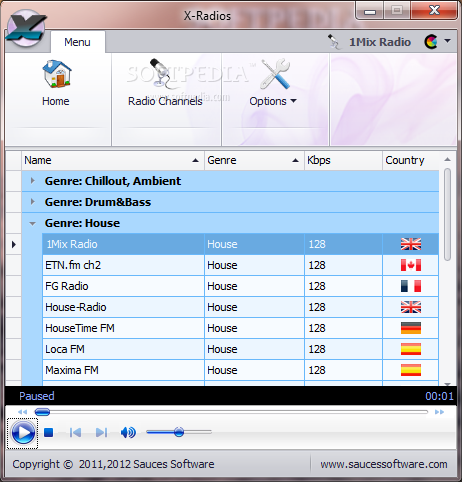Adjust the volume slider handle
Viewport: 462px width, 482px height.
coord(179,432)
